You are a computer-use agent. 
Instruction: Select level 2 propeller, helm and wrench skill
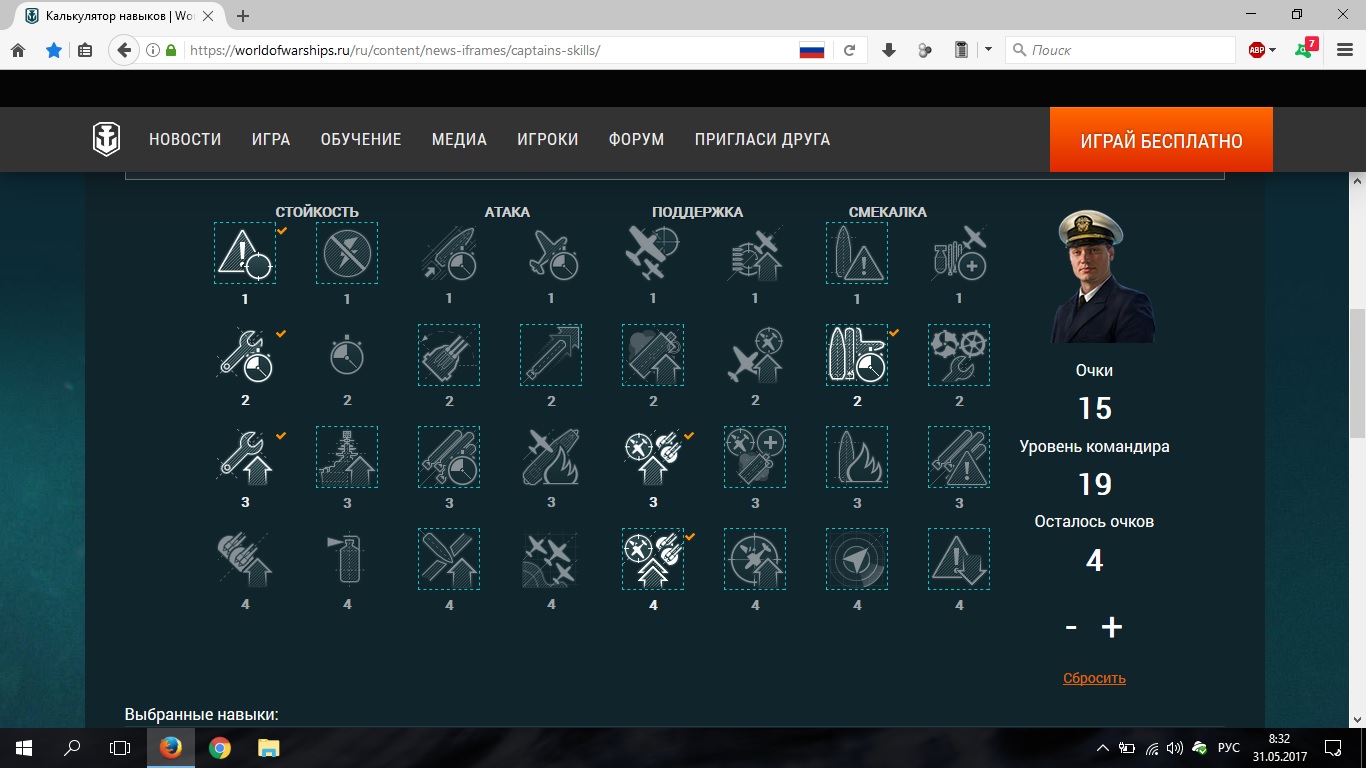pyautogui.click(x=959, y=355)
